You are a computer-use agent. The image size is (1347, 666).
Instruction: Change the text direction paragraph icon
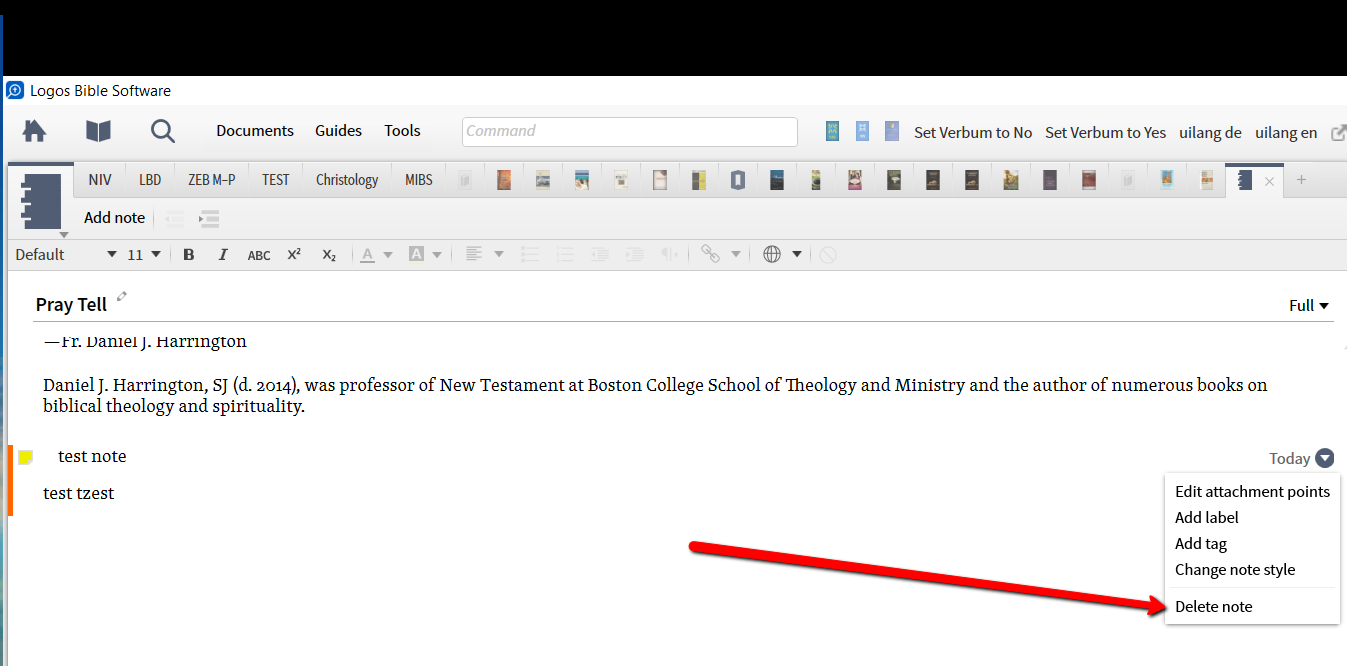[x=669, y=255]
